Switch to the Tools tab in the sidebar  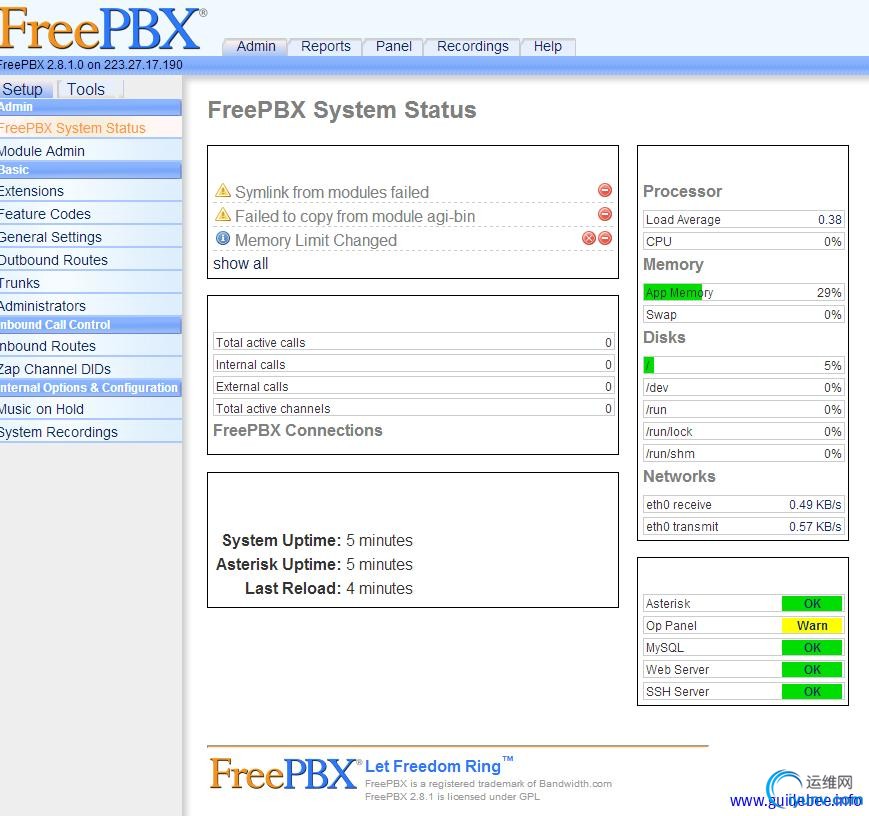[89, 89]
